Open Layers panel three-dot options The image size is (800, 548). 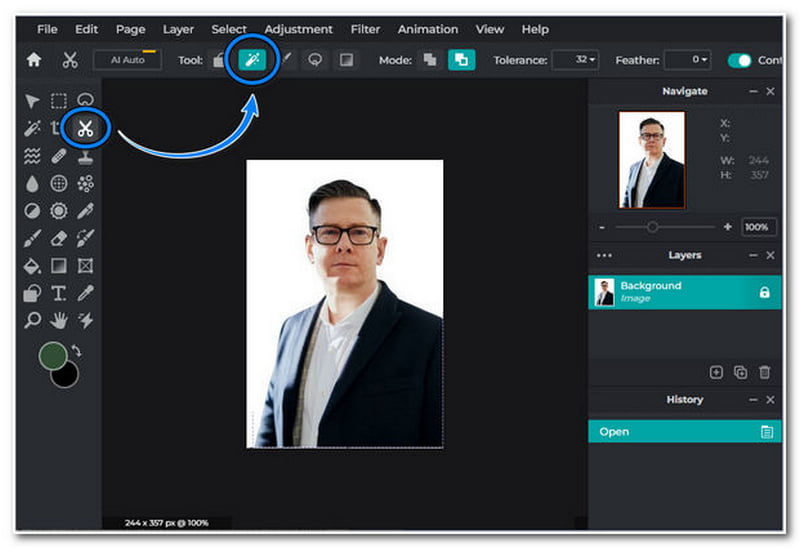coord(604,255)
